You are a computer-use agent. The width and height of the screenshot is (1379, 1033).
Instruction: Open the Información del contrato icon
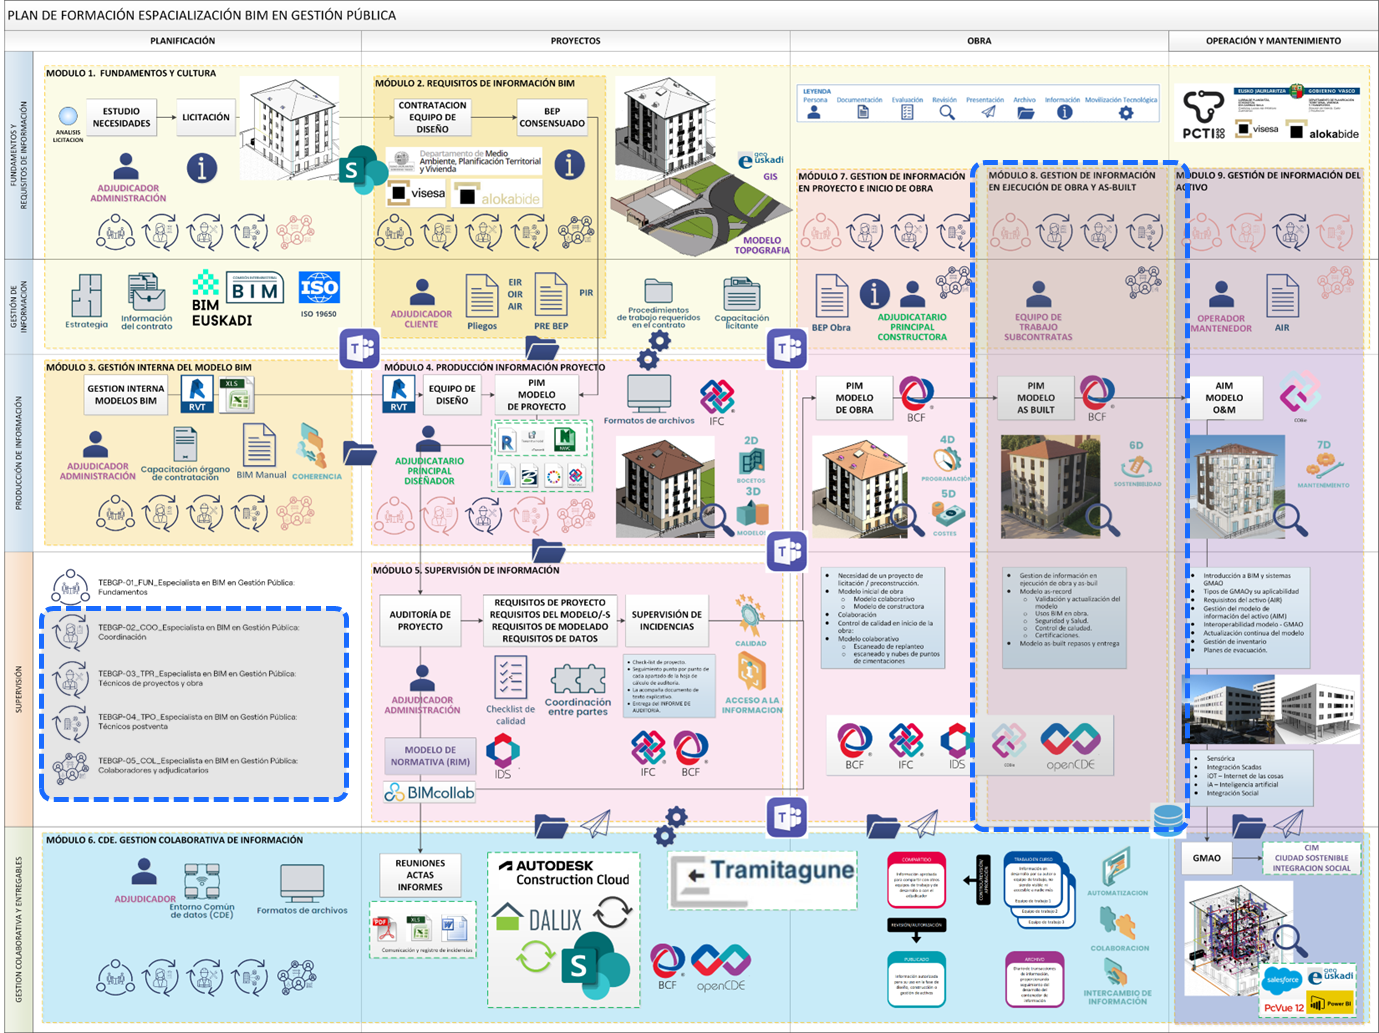click(146, 293)
